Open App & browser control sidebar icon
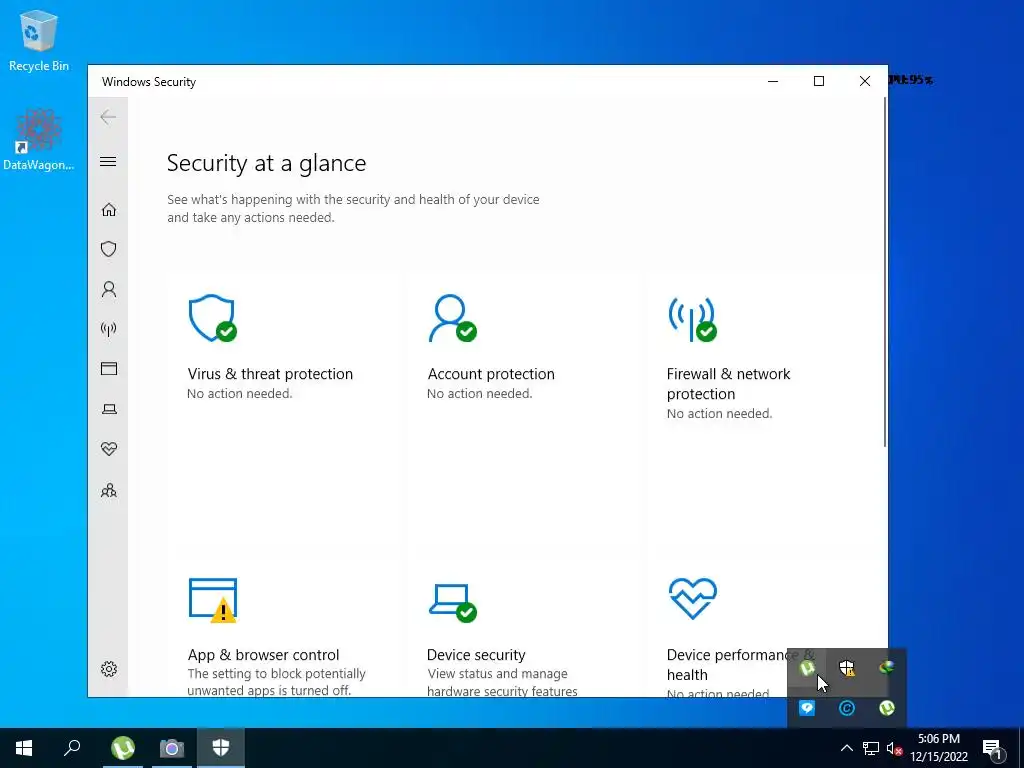Image resolution: width=1024 pixels, height=768 pixels. [108, 369]
